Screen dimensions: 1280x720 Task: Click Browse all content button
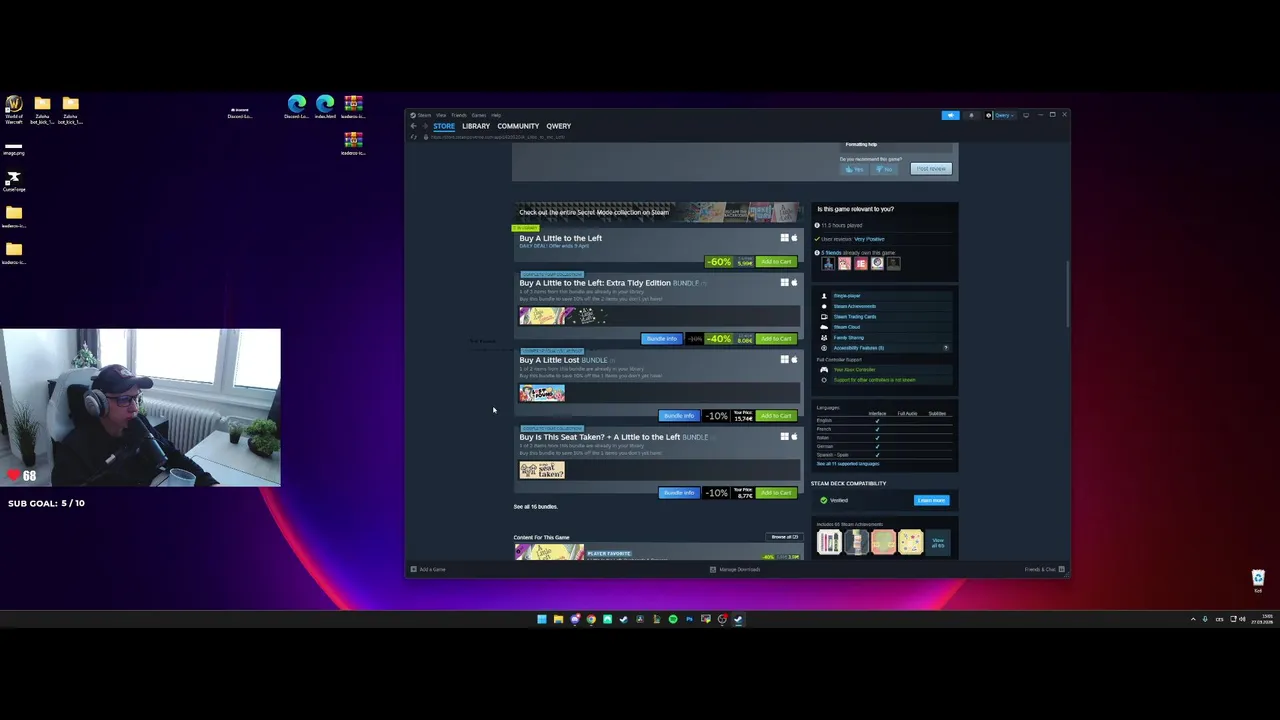785,537
